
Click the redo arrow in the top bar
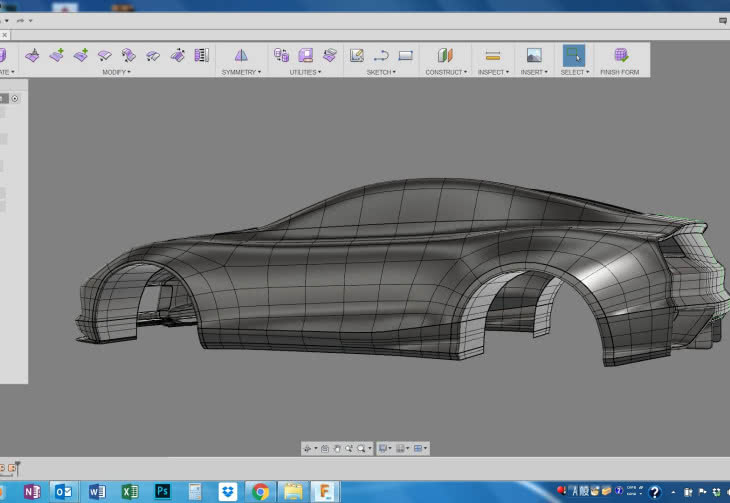tap(20, 20)
